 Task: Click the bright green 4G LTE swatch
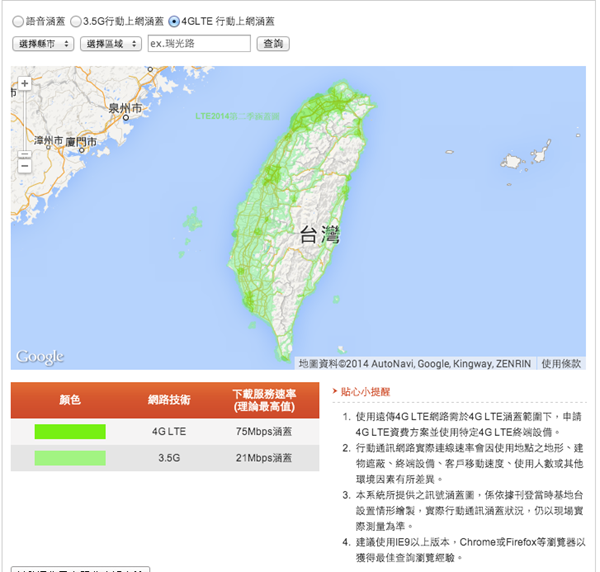click(x=70, y=432)
